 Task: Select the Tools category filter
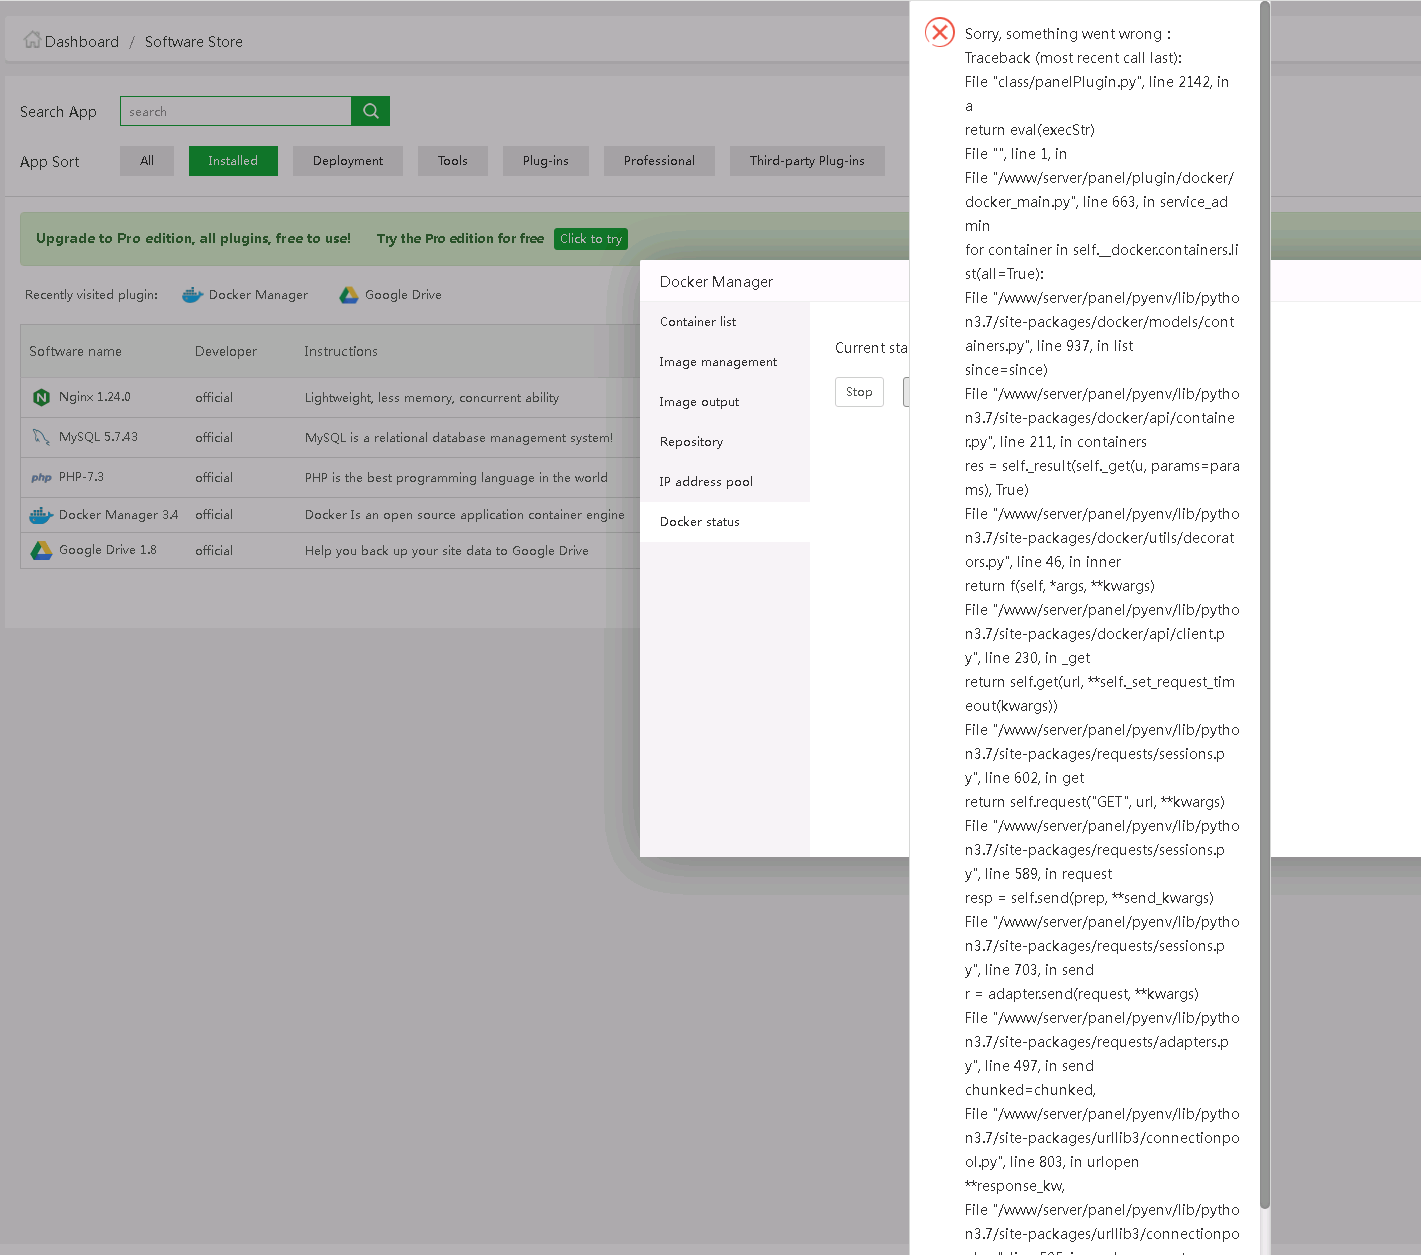pos(453,161)
